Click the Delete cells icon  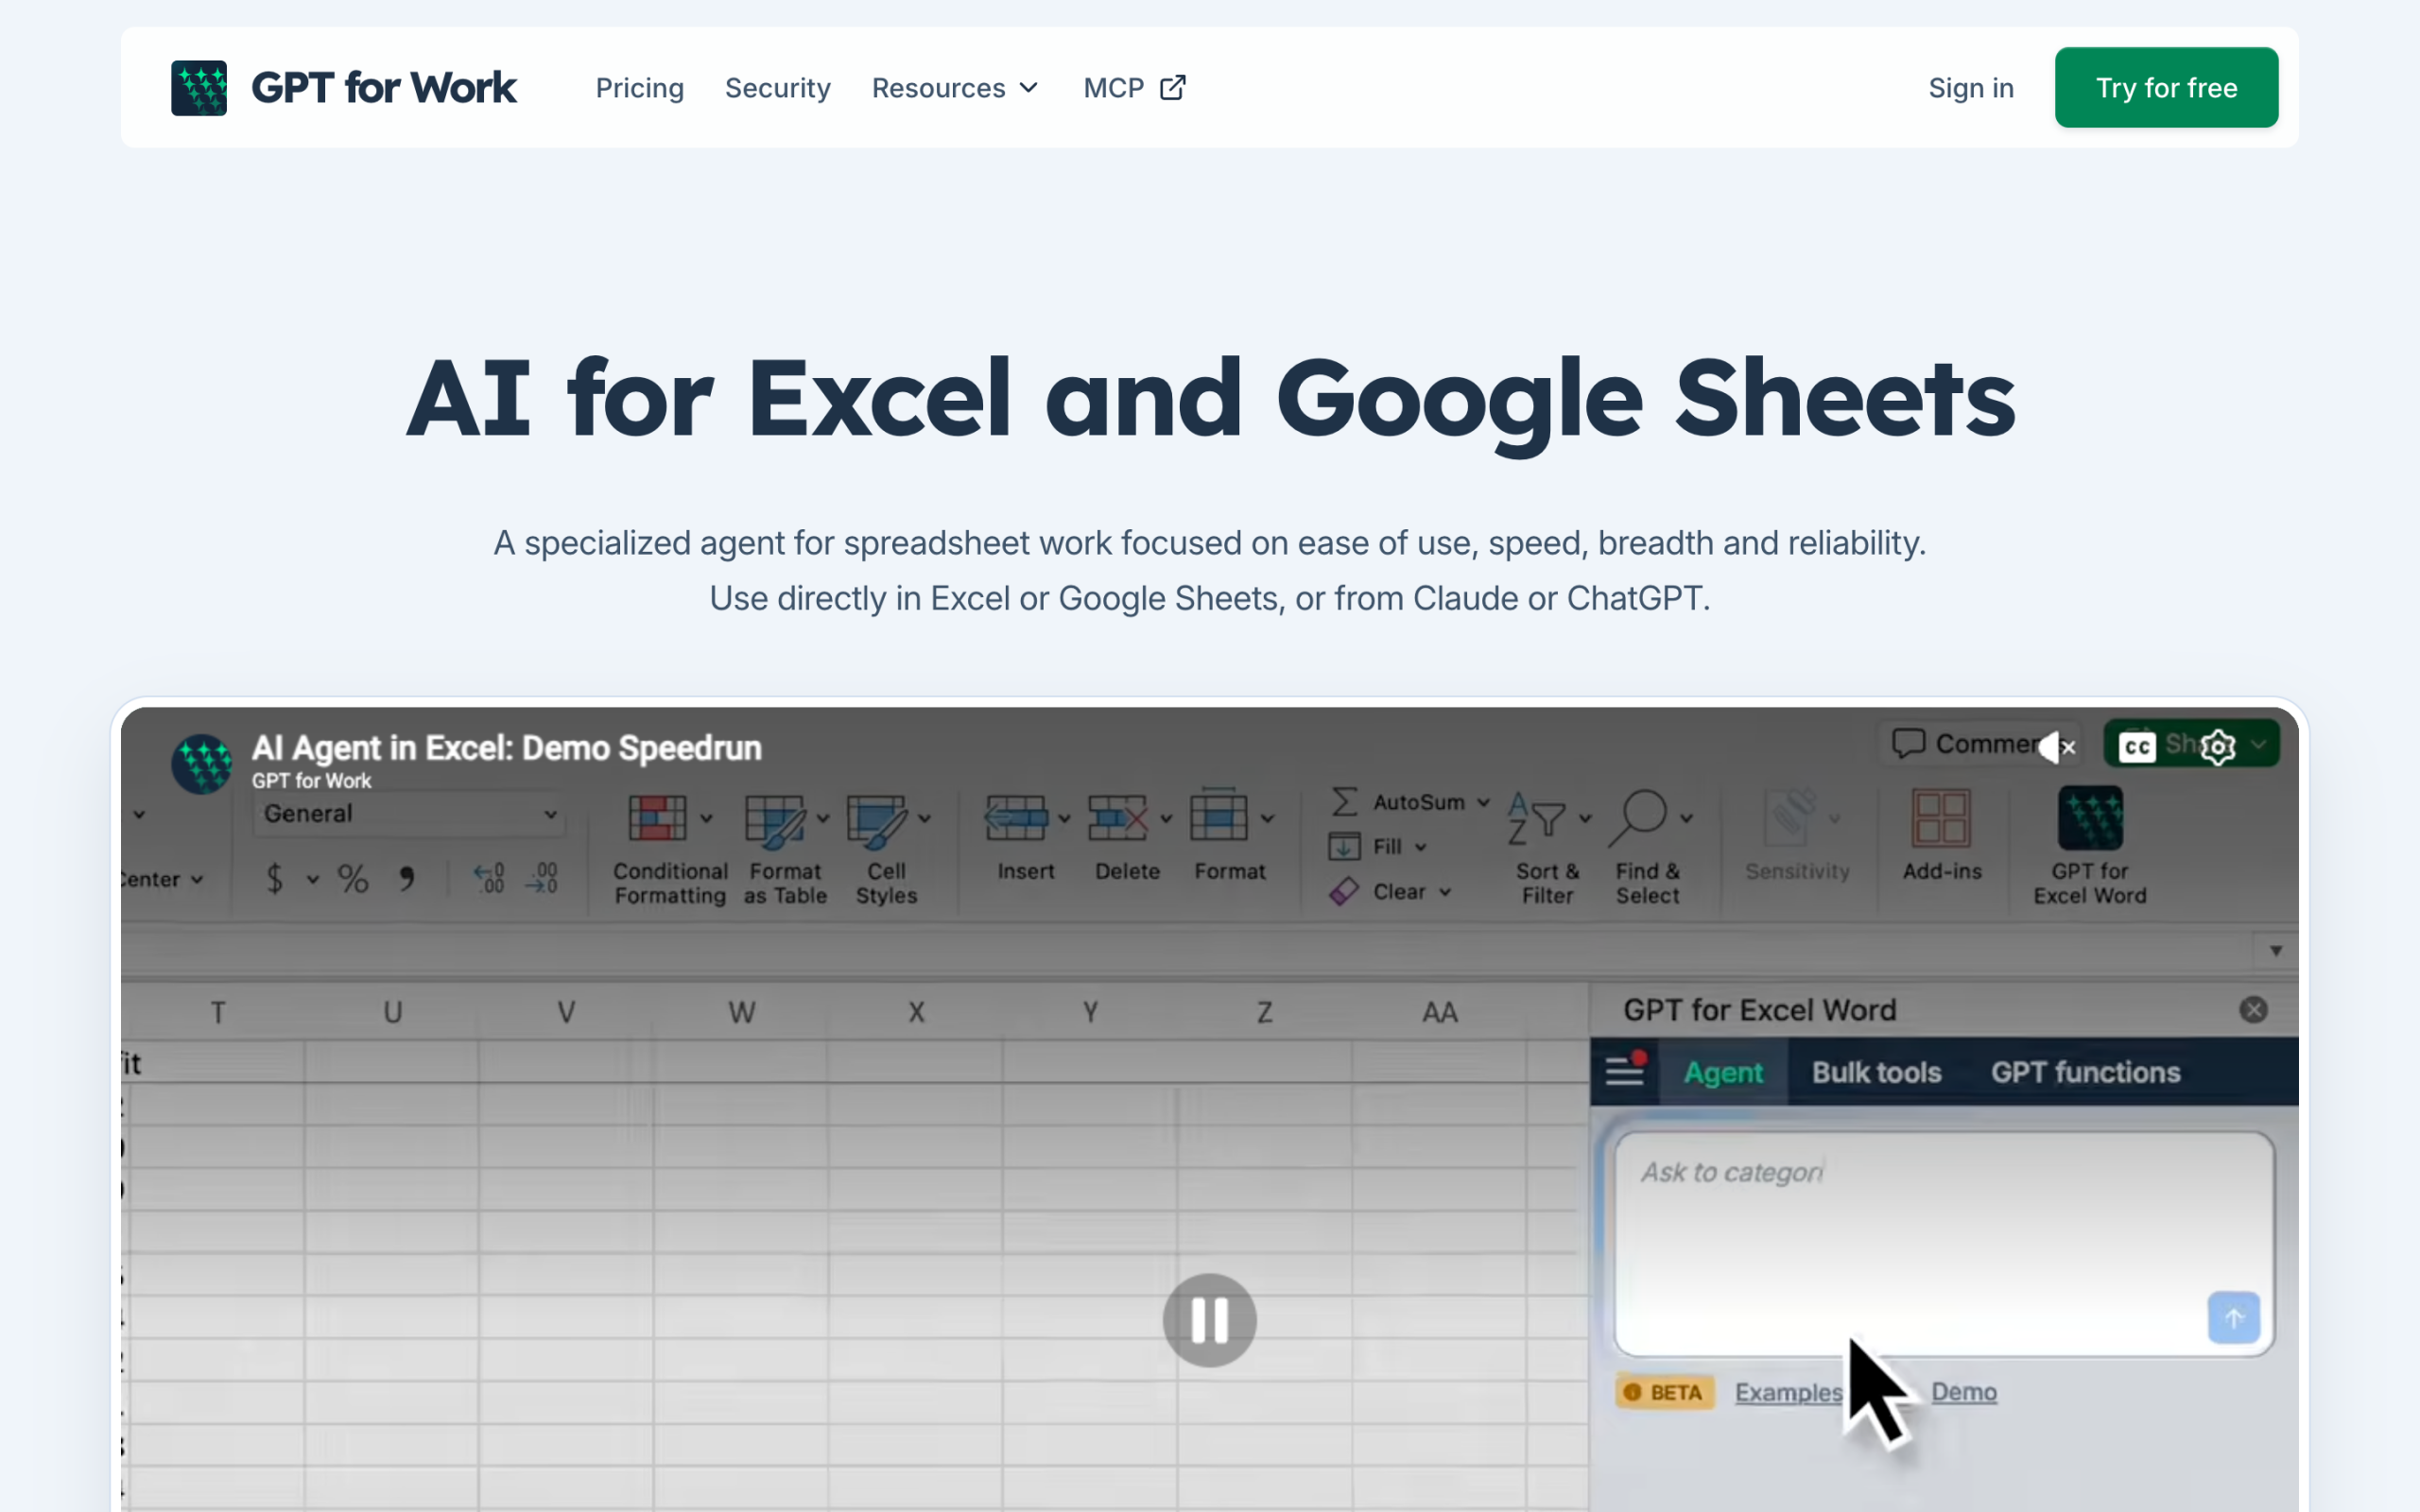pyautogui.click(x=1117, y=818)
